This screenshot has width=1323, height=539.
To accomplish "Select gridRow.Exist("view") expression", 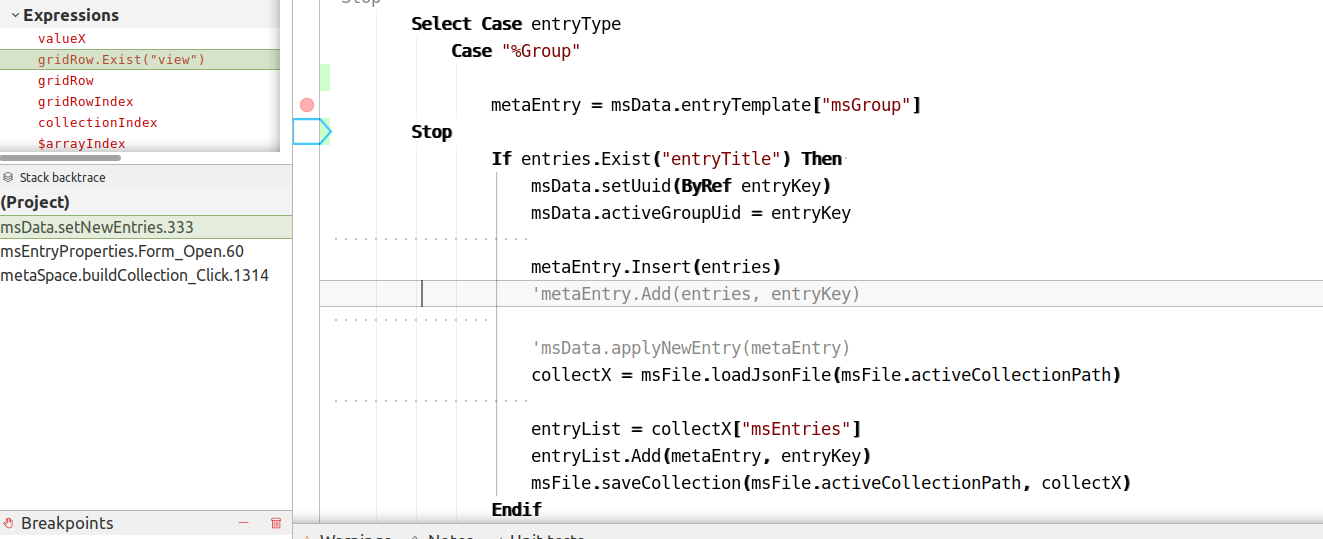I will 121,60.
